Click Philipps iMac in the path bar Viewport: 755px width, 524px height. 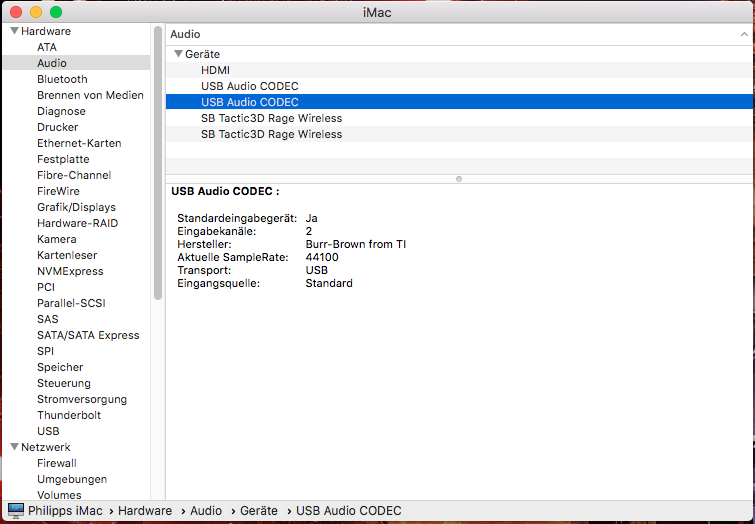[x=65, y=511]
